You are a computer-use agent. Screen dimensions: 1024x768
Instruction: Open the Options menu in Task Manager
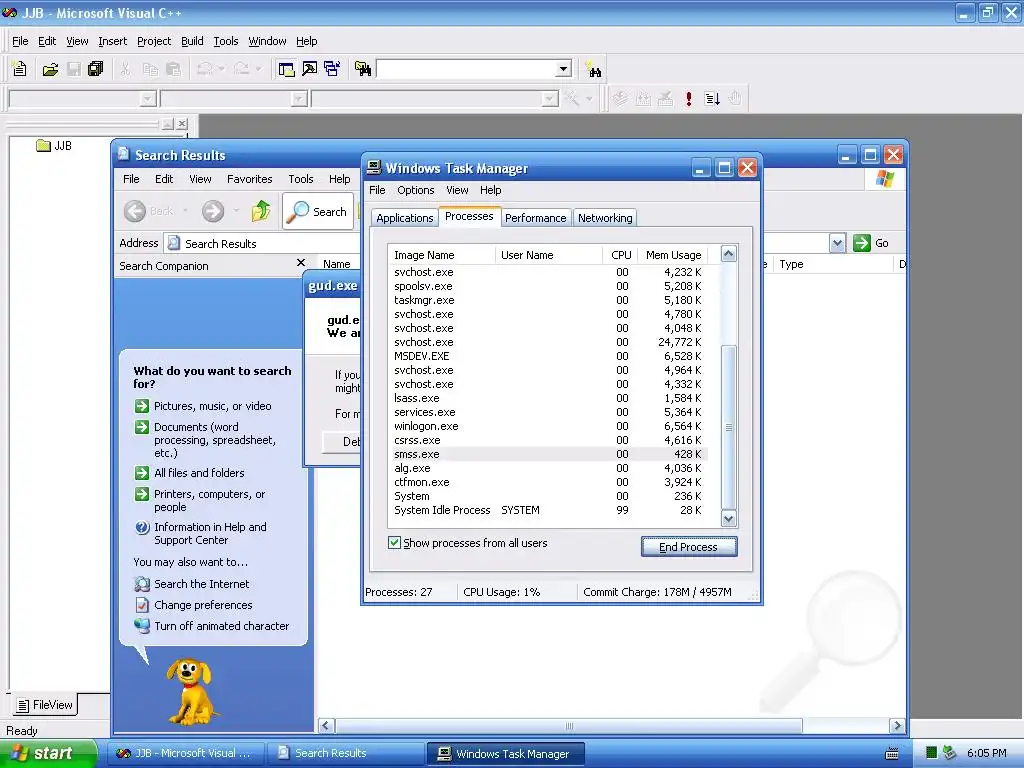(415, 190)
